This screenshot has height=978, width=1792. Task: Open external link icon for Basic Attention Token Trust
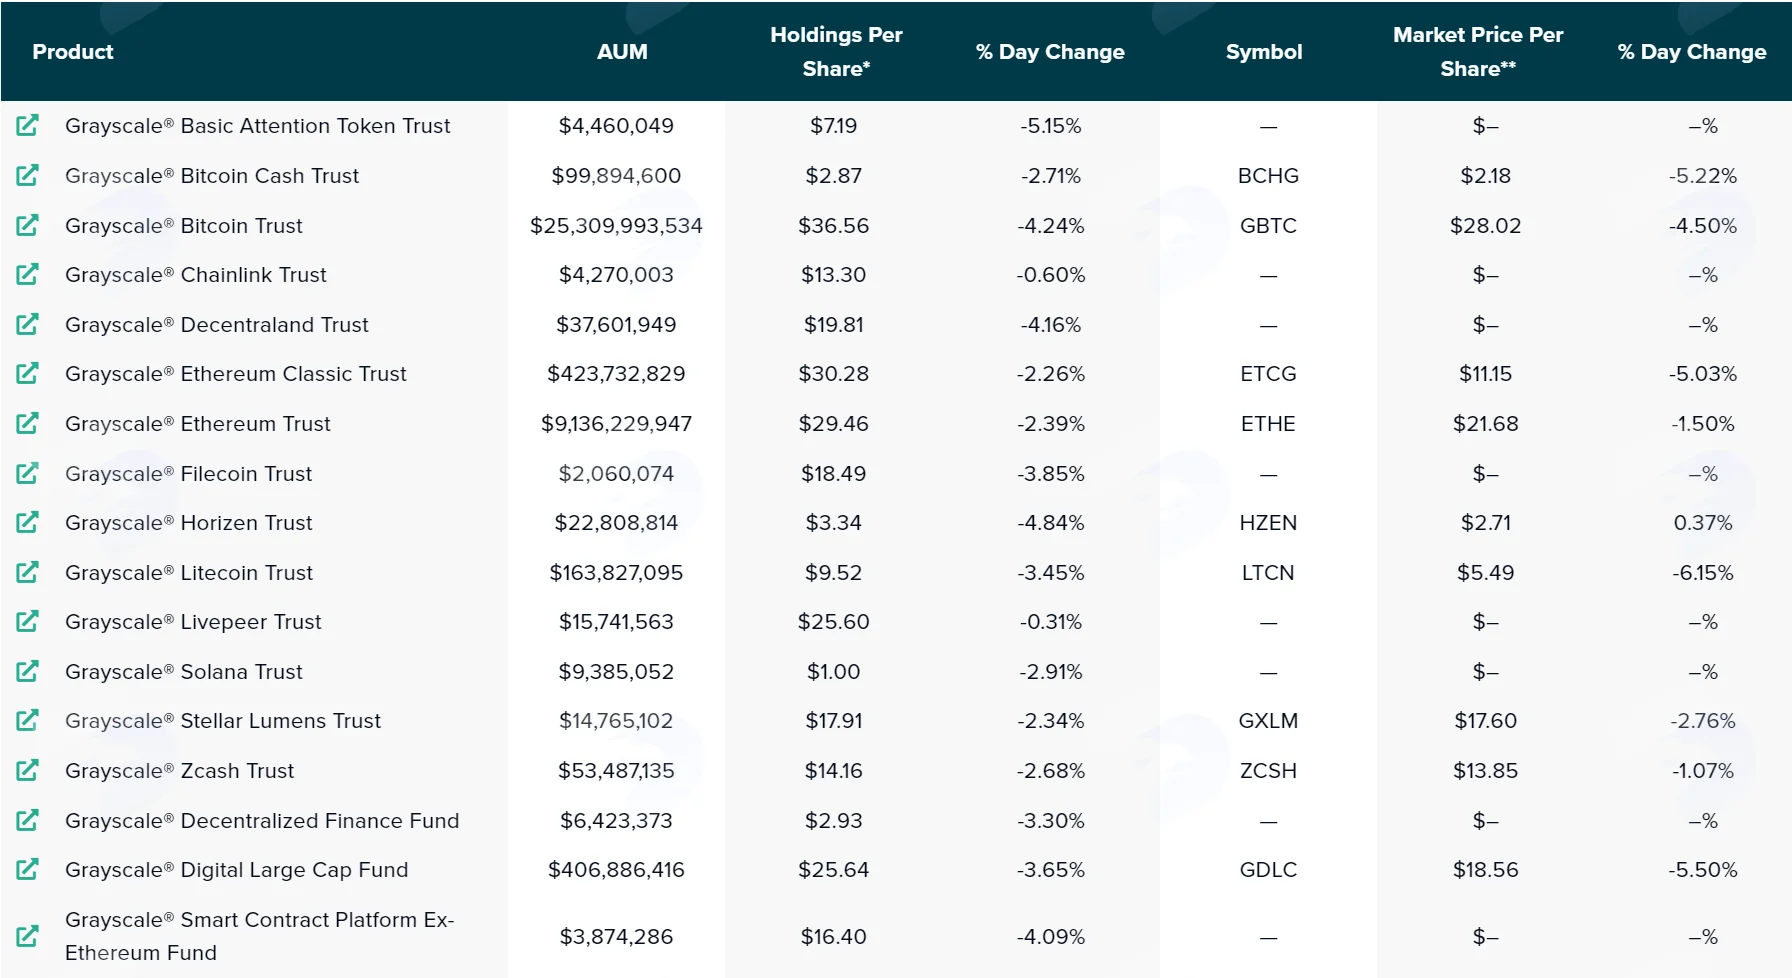tap(28, 126)
